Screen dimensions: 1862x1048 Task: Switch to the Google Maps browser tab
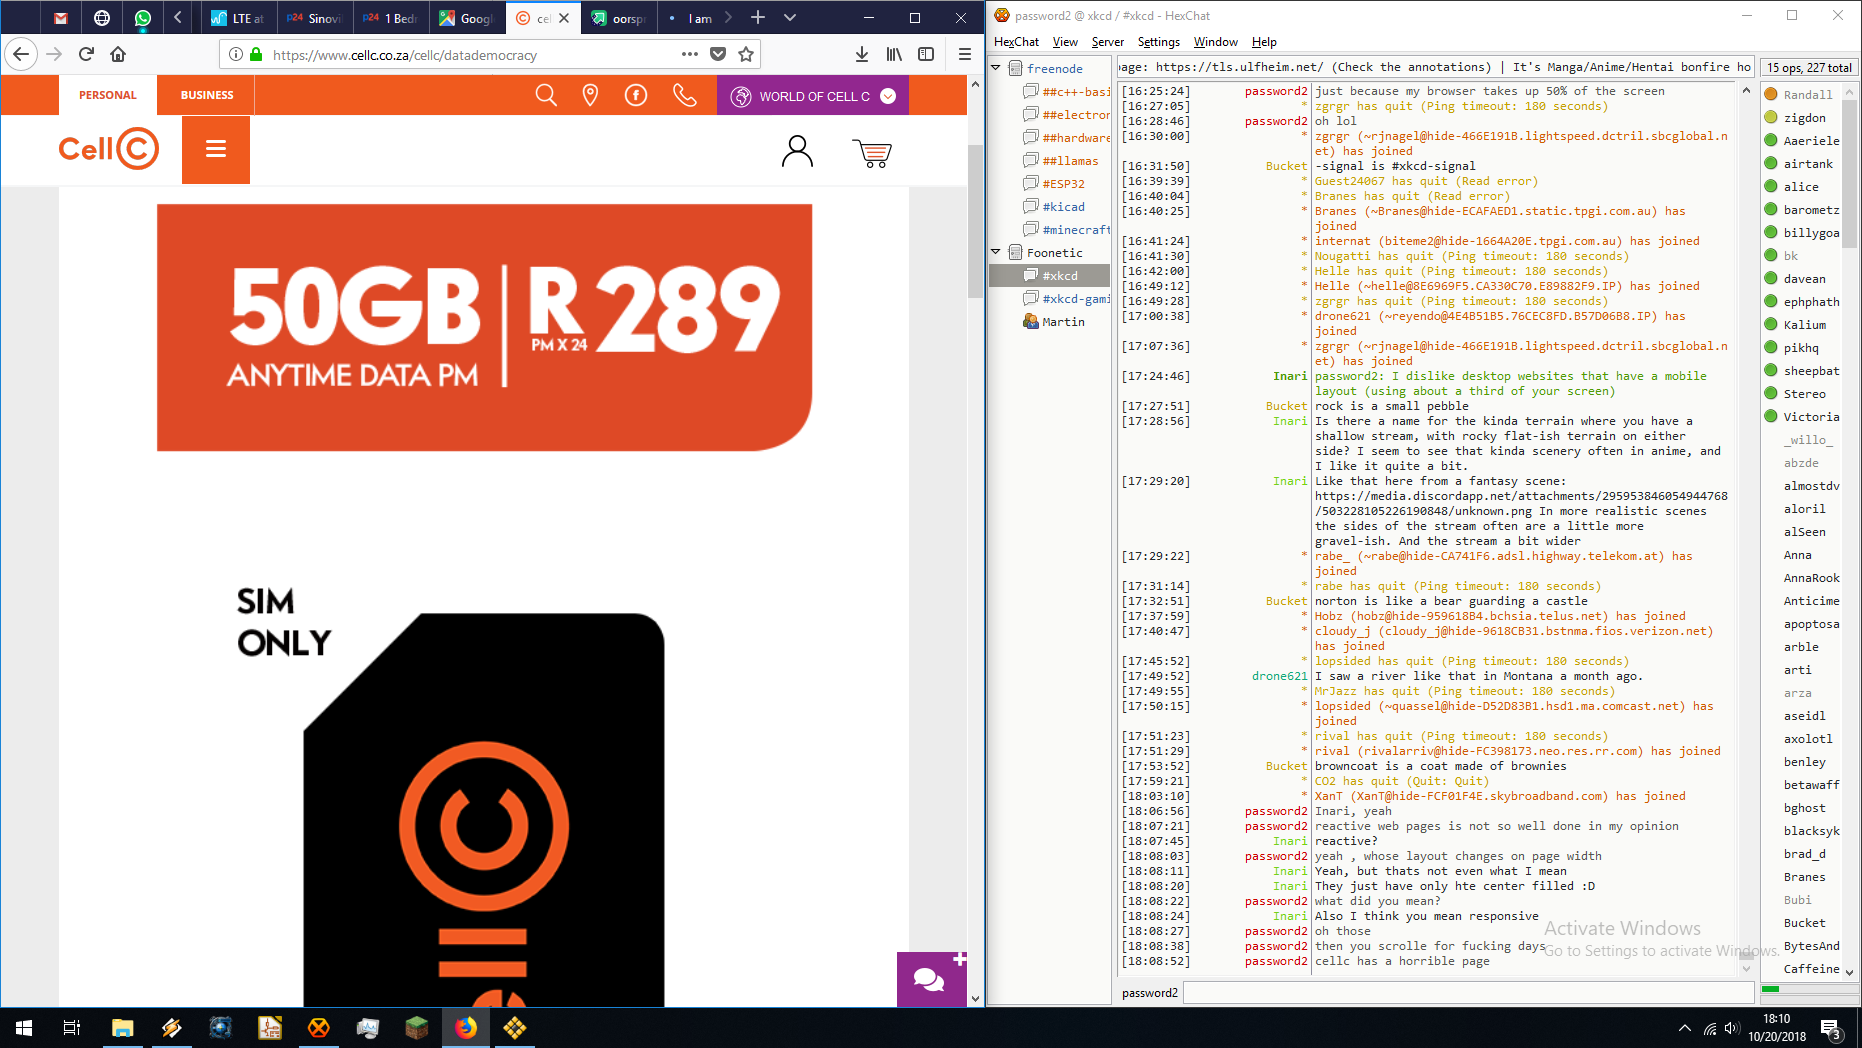coord(466,18)
